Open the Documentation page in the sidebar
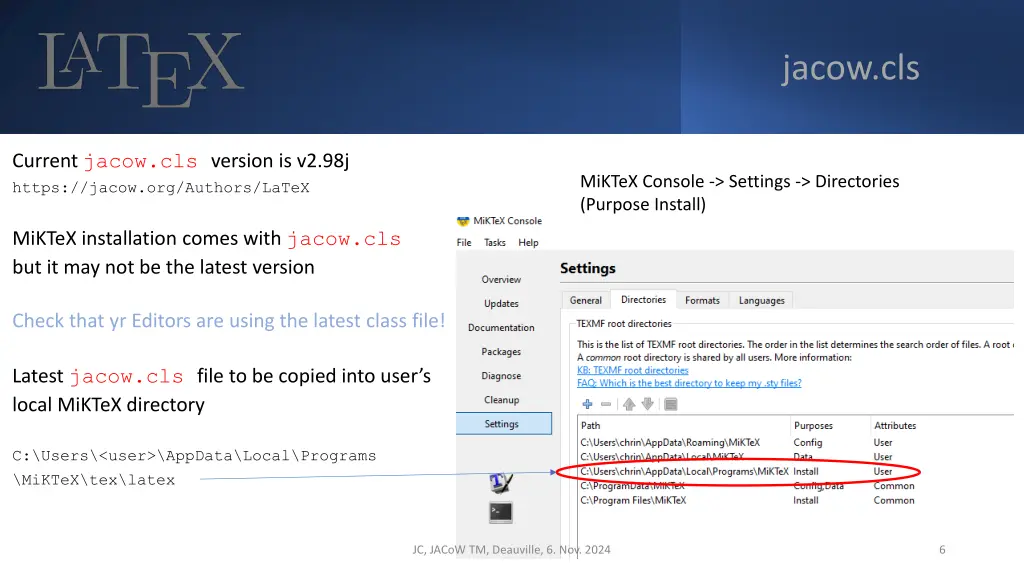The height and width of the screenshot is (576, 1024). (502, 328)
